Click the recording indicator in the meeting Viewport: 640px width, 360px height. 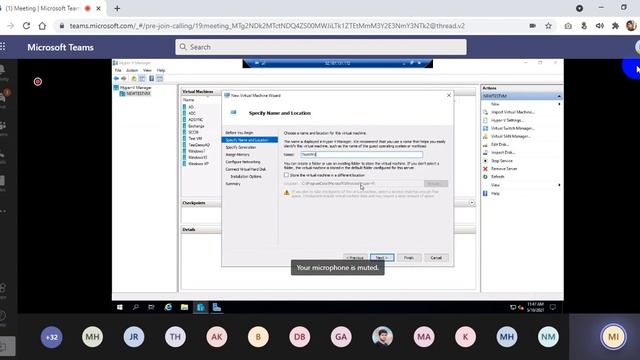pos(38,82)
